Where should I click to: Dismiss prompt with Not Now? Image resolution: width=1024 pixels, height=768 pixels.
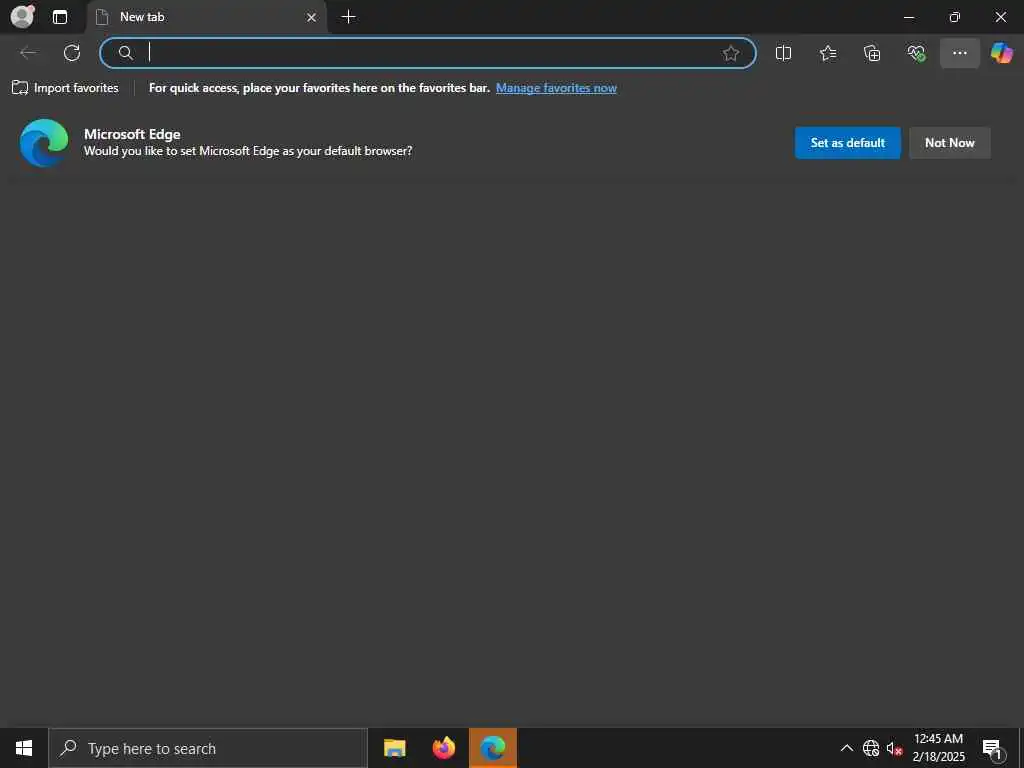click(x=950, y=142)
